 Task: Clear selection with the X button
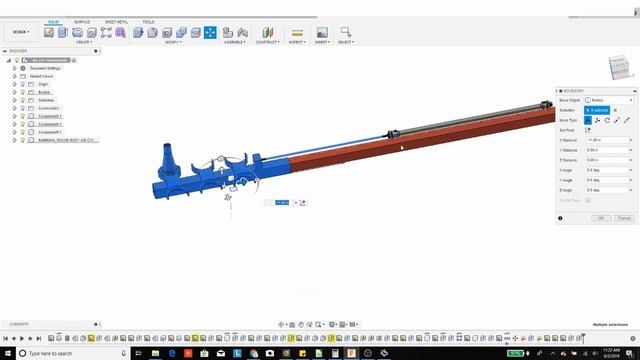pos(616,110)
